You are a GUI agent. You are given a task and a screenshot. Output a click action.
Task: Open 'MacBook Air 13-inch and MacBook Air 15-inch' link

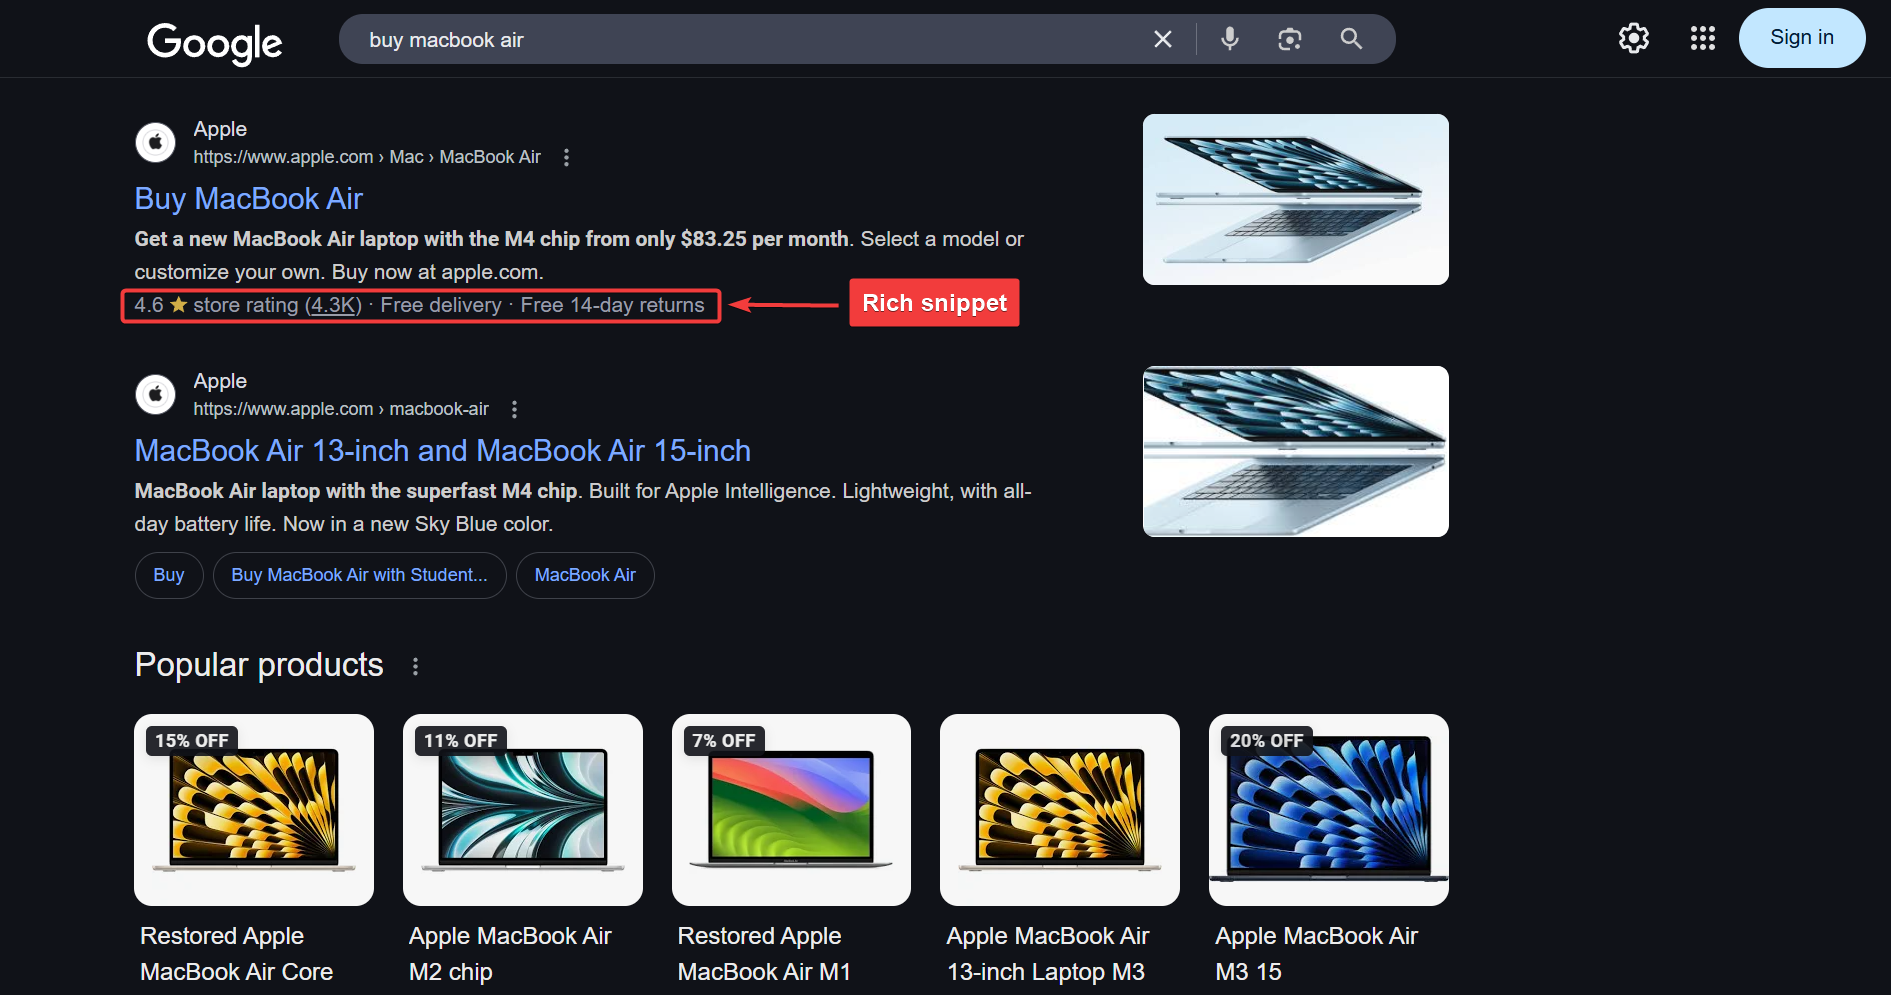pyautogui.click(x=443, y=450)
